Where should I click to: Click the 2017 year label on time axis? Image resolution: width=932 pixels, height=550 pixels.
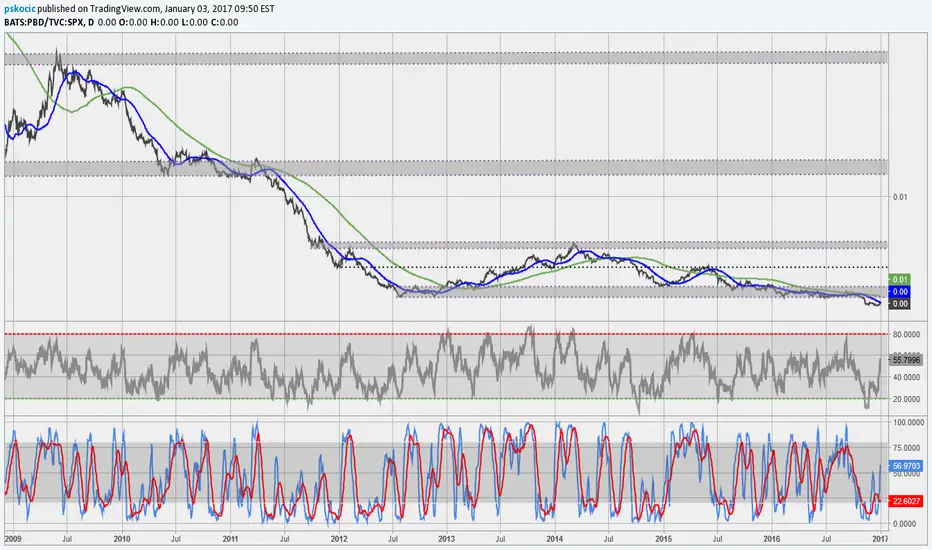pyautogui.click(x=880, y=539)
